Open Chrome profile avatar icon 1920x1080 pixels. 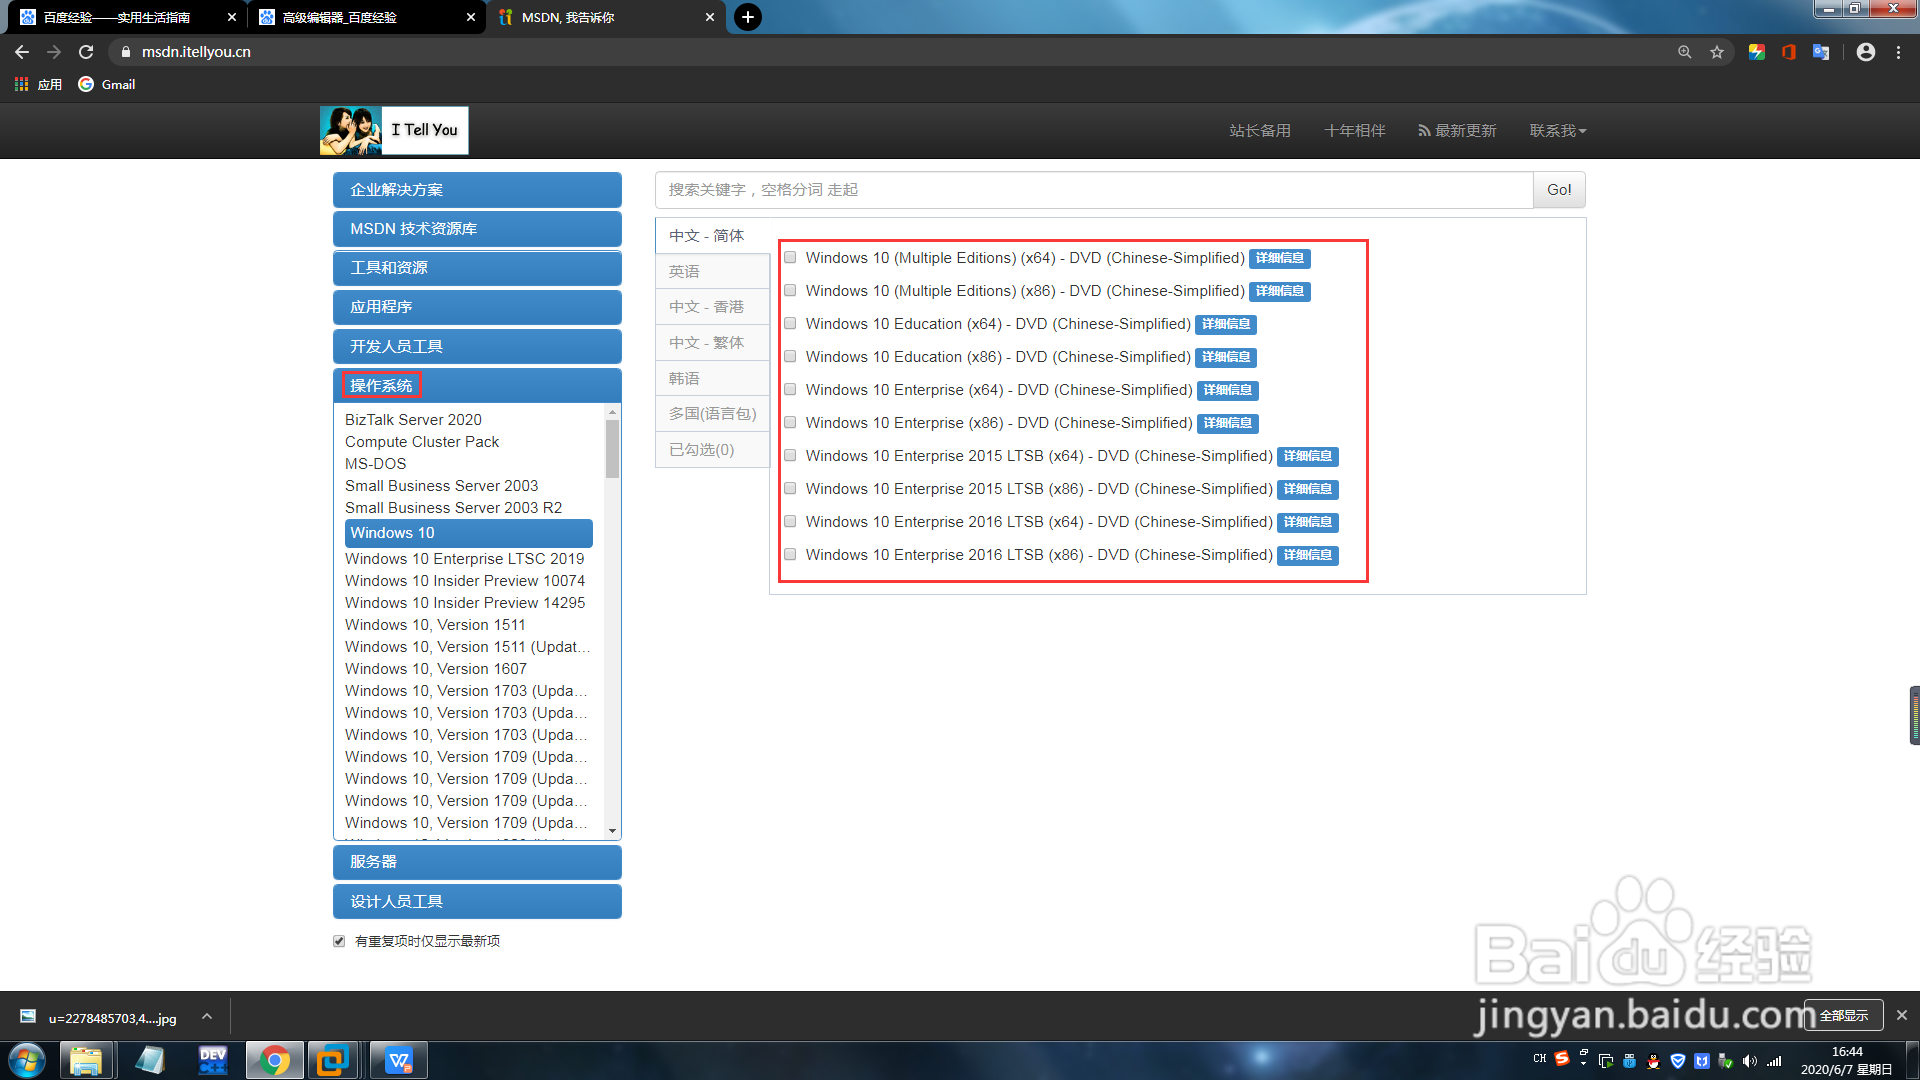[x=1865, y=52]
